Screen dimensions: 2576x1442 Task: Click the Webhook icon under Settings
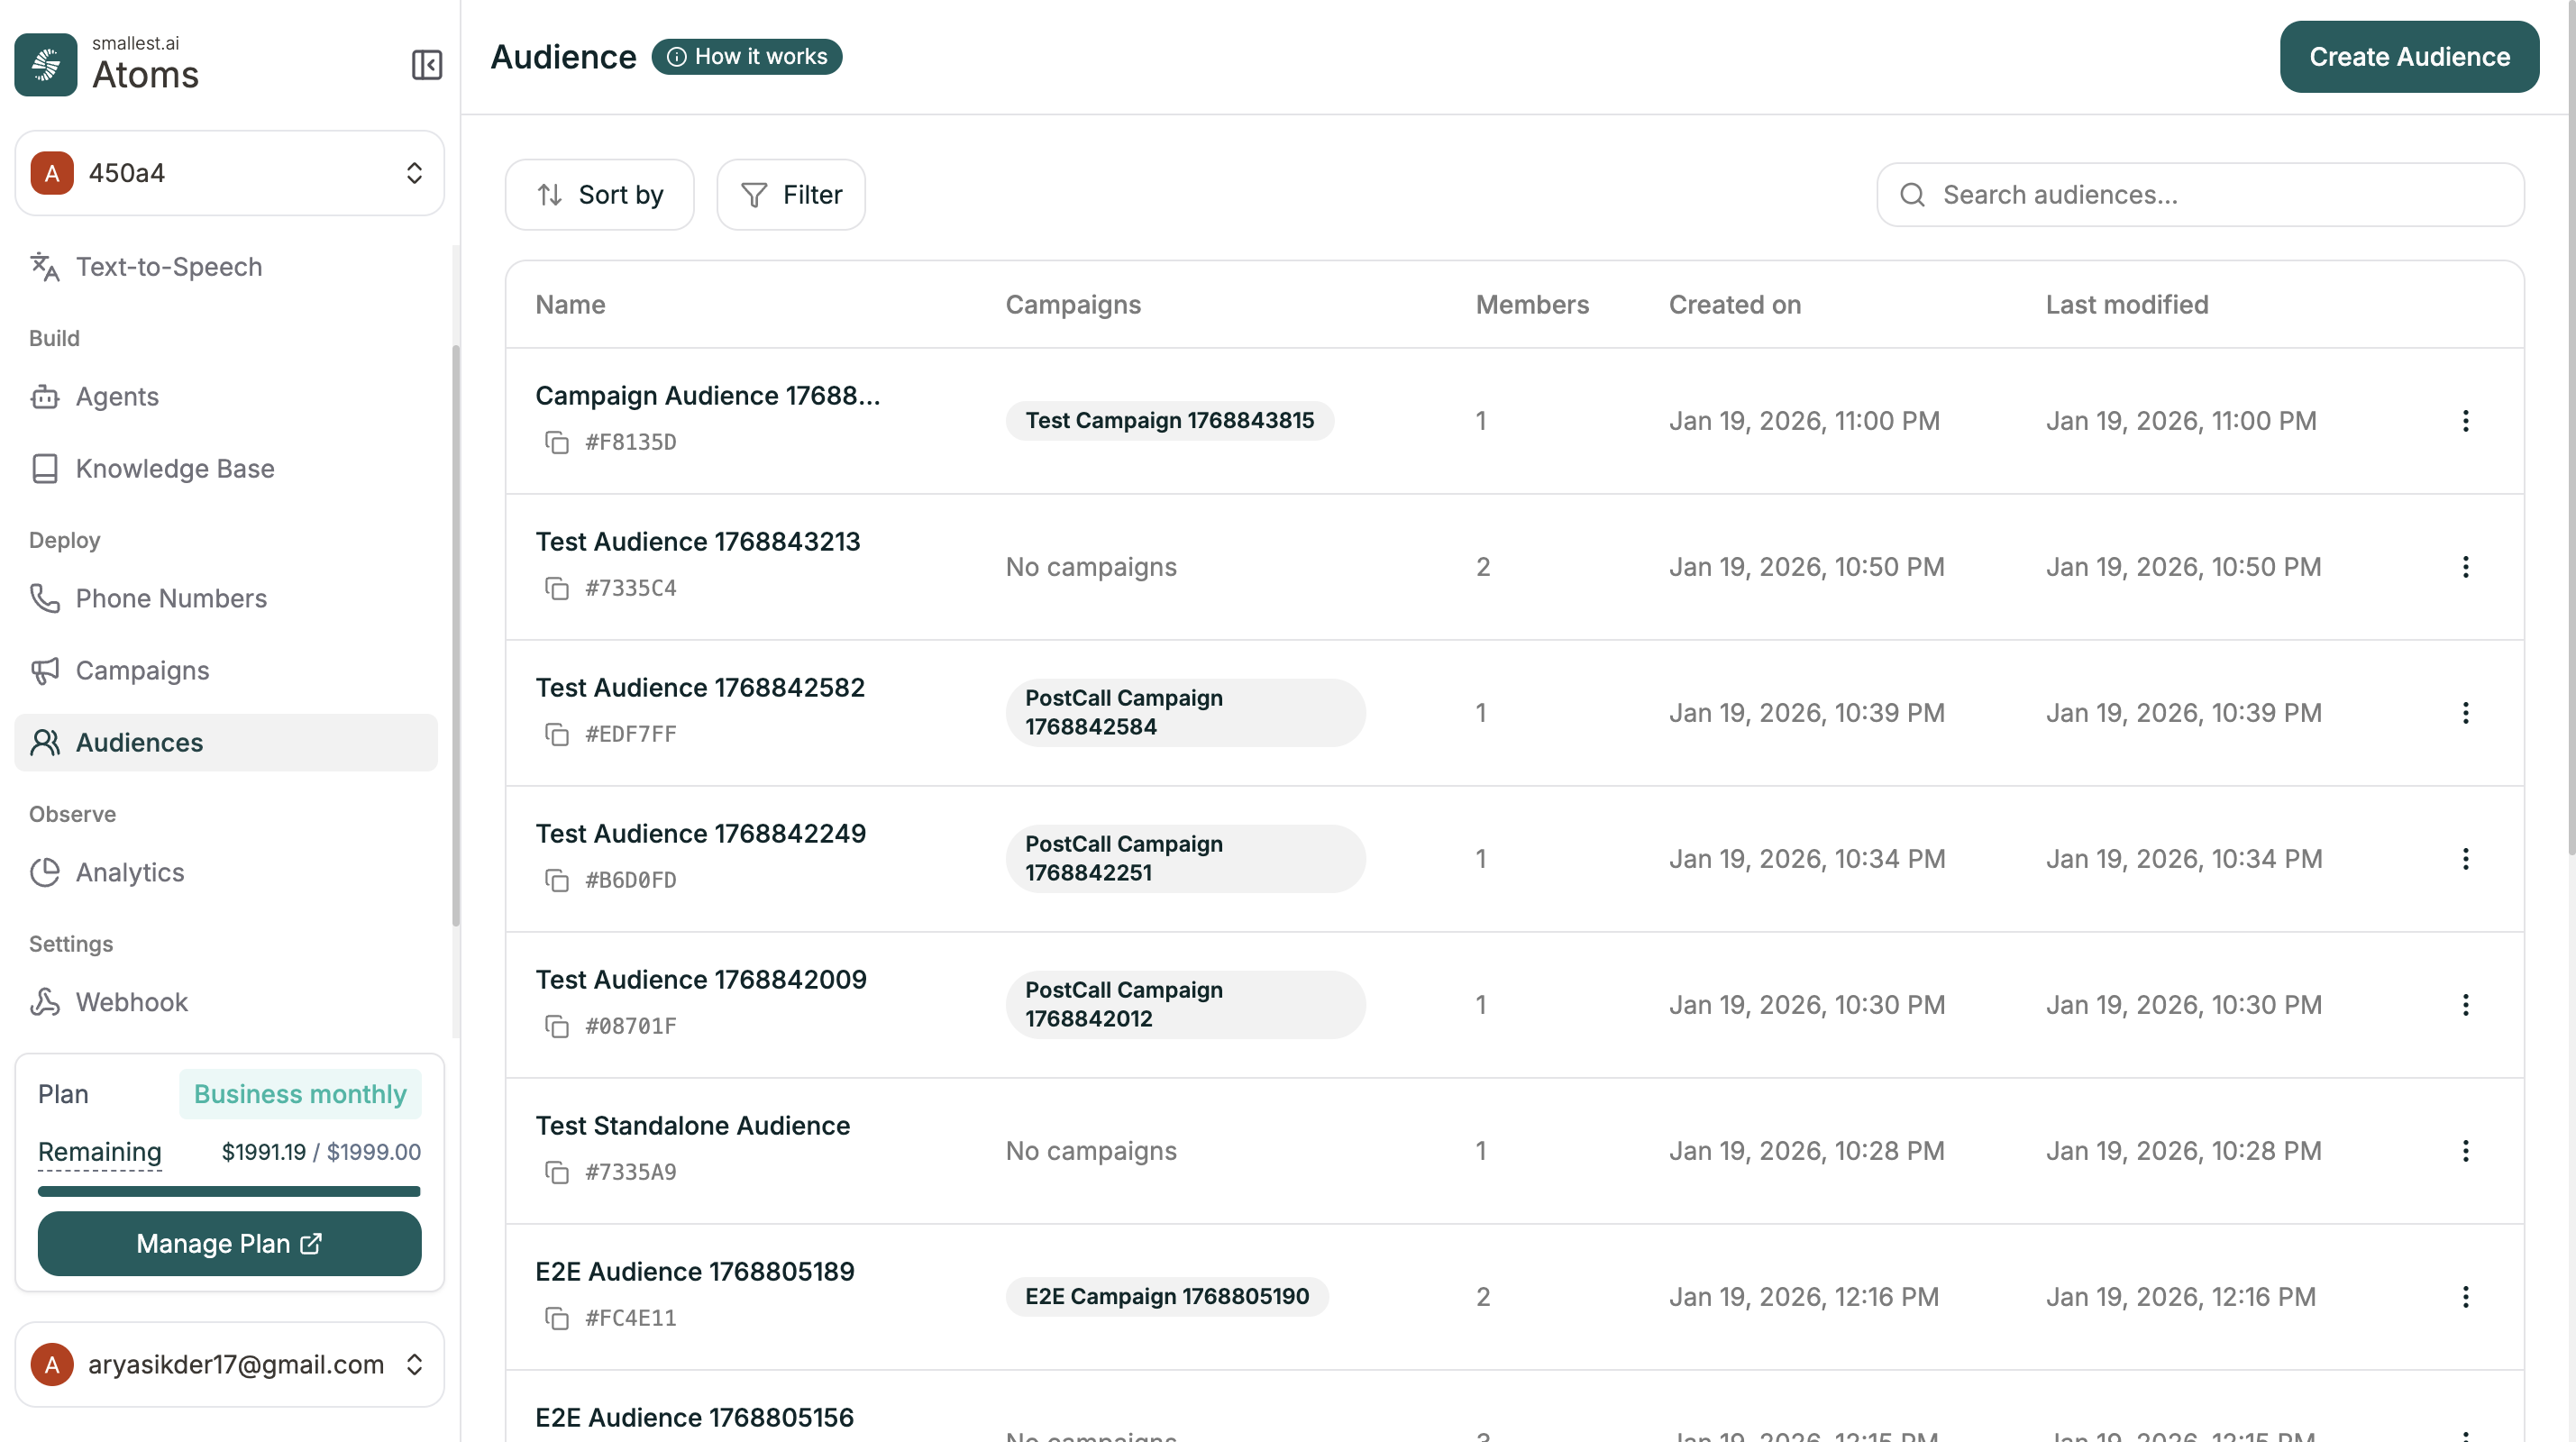(44, 1001)
